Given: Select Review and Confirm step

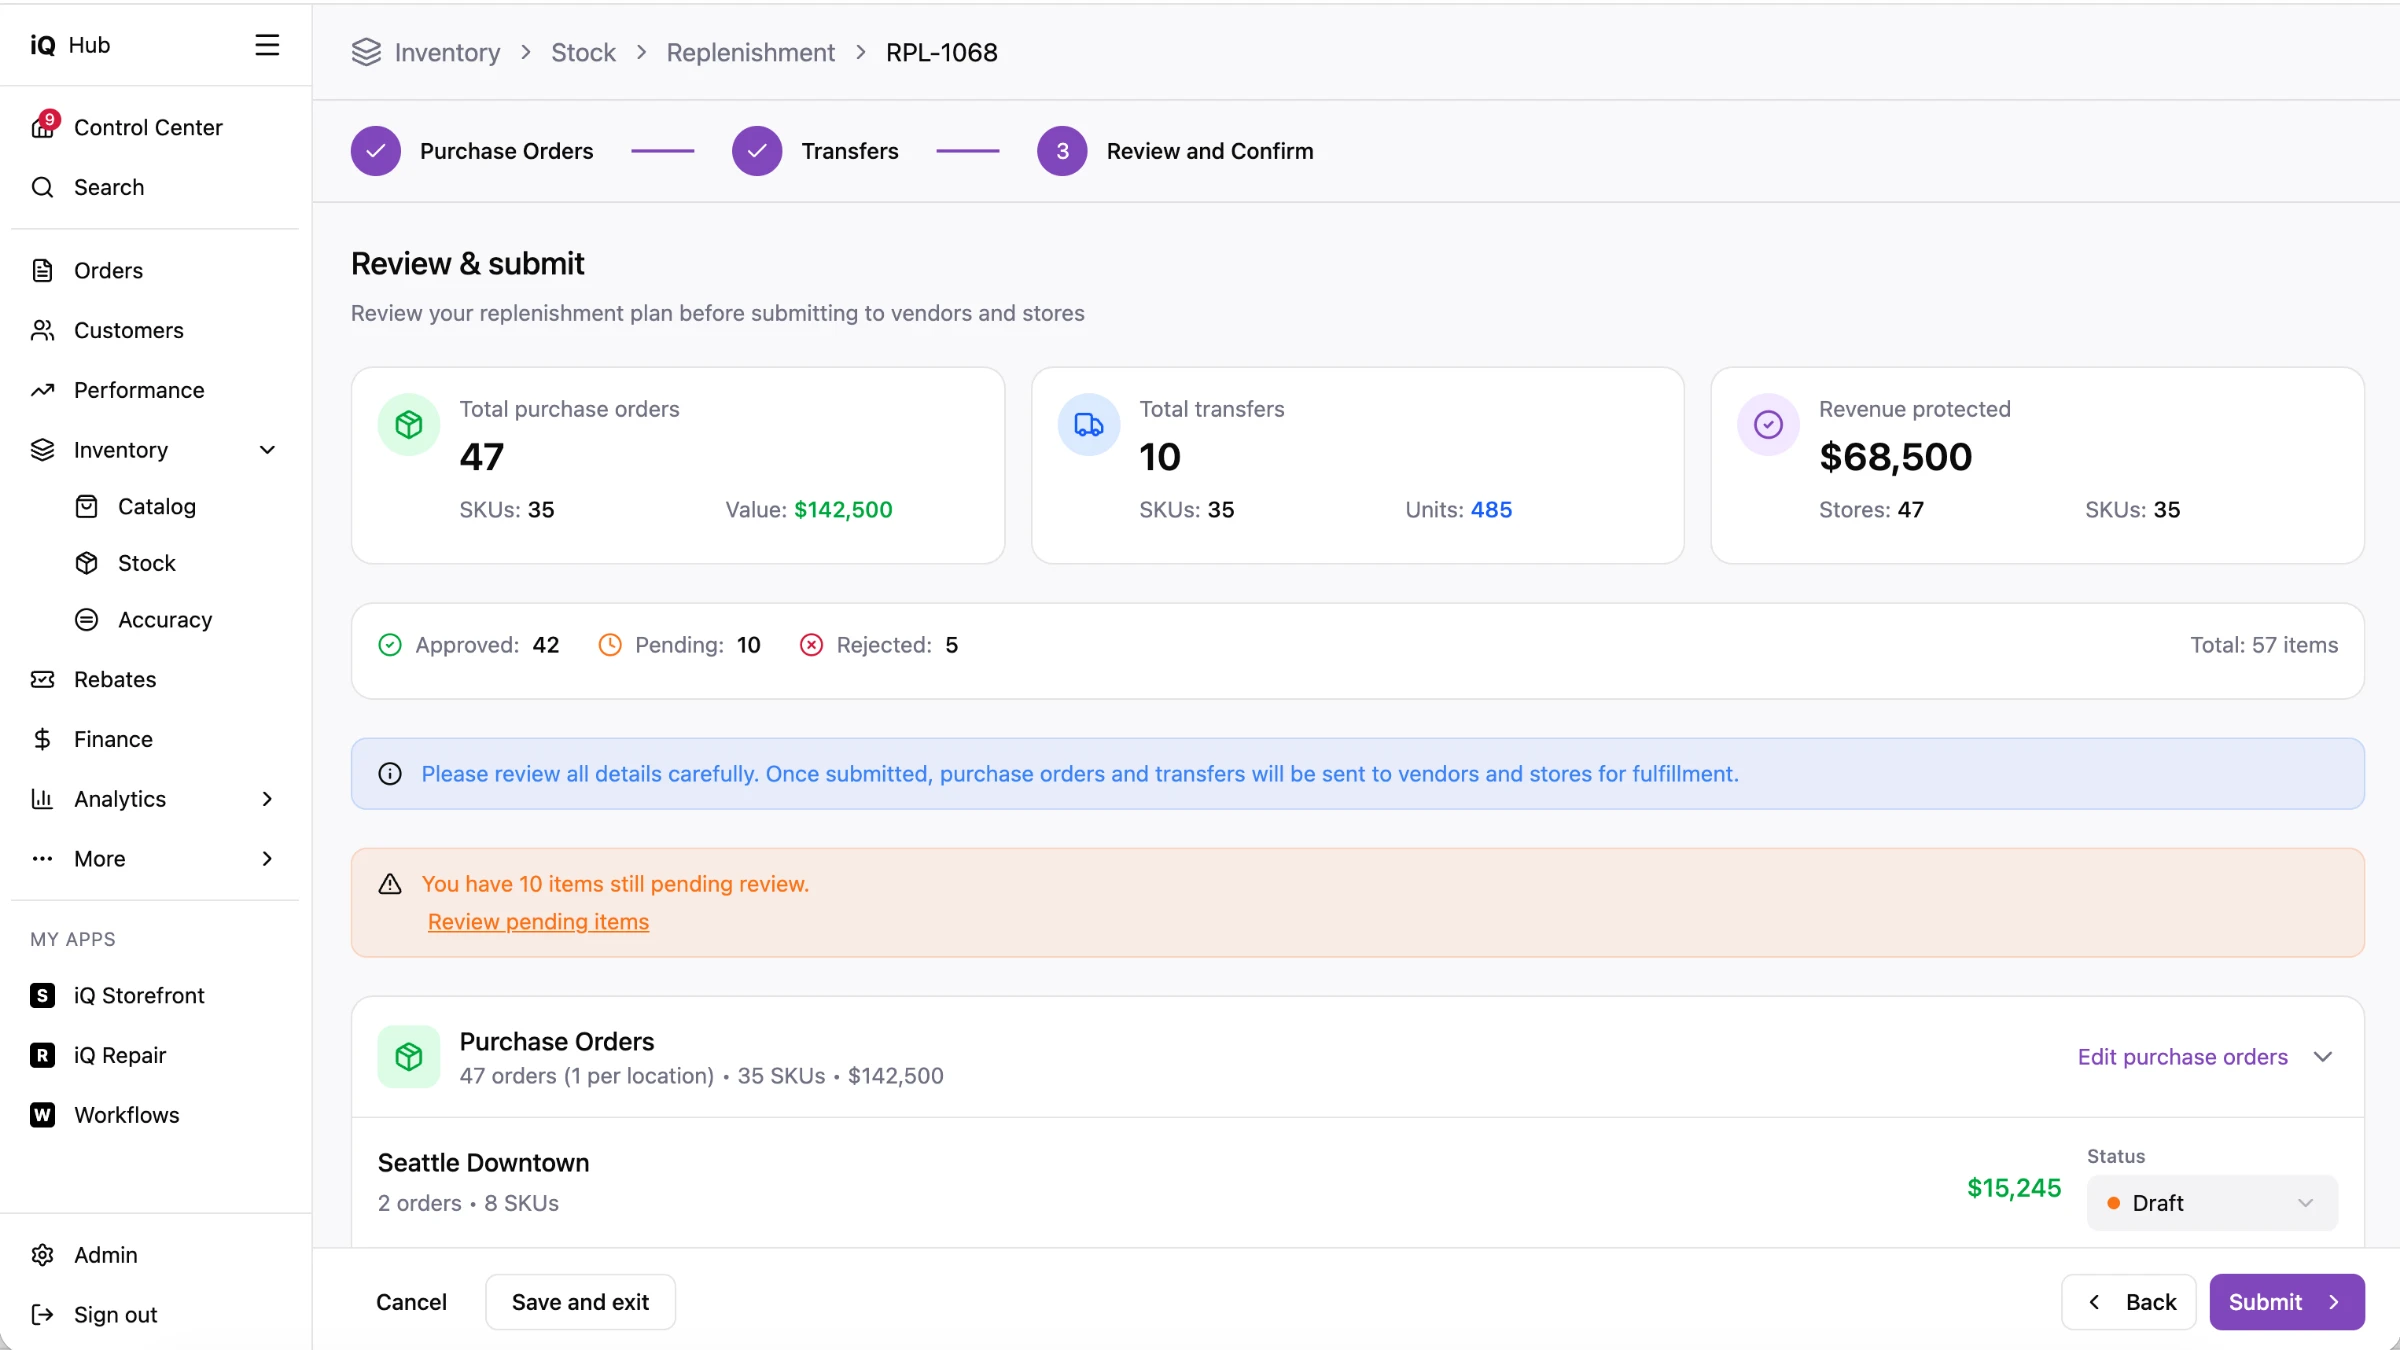Looking at the screenshot, I should click(1175, 151).
